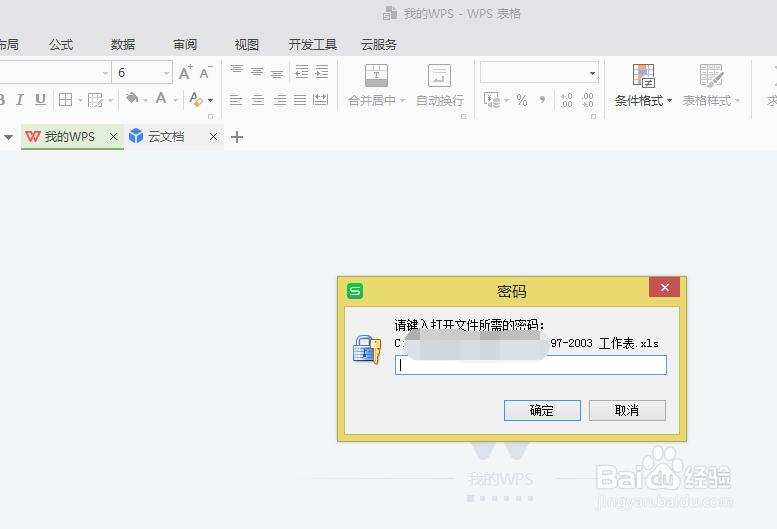Viewport: 777px width, 529px height.
Task: Click the clear formatting eraser icon
Action: pyautogui.click(x=196, y=100)
